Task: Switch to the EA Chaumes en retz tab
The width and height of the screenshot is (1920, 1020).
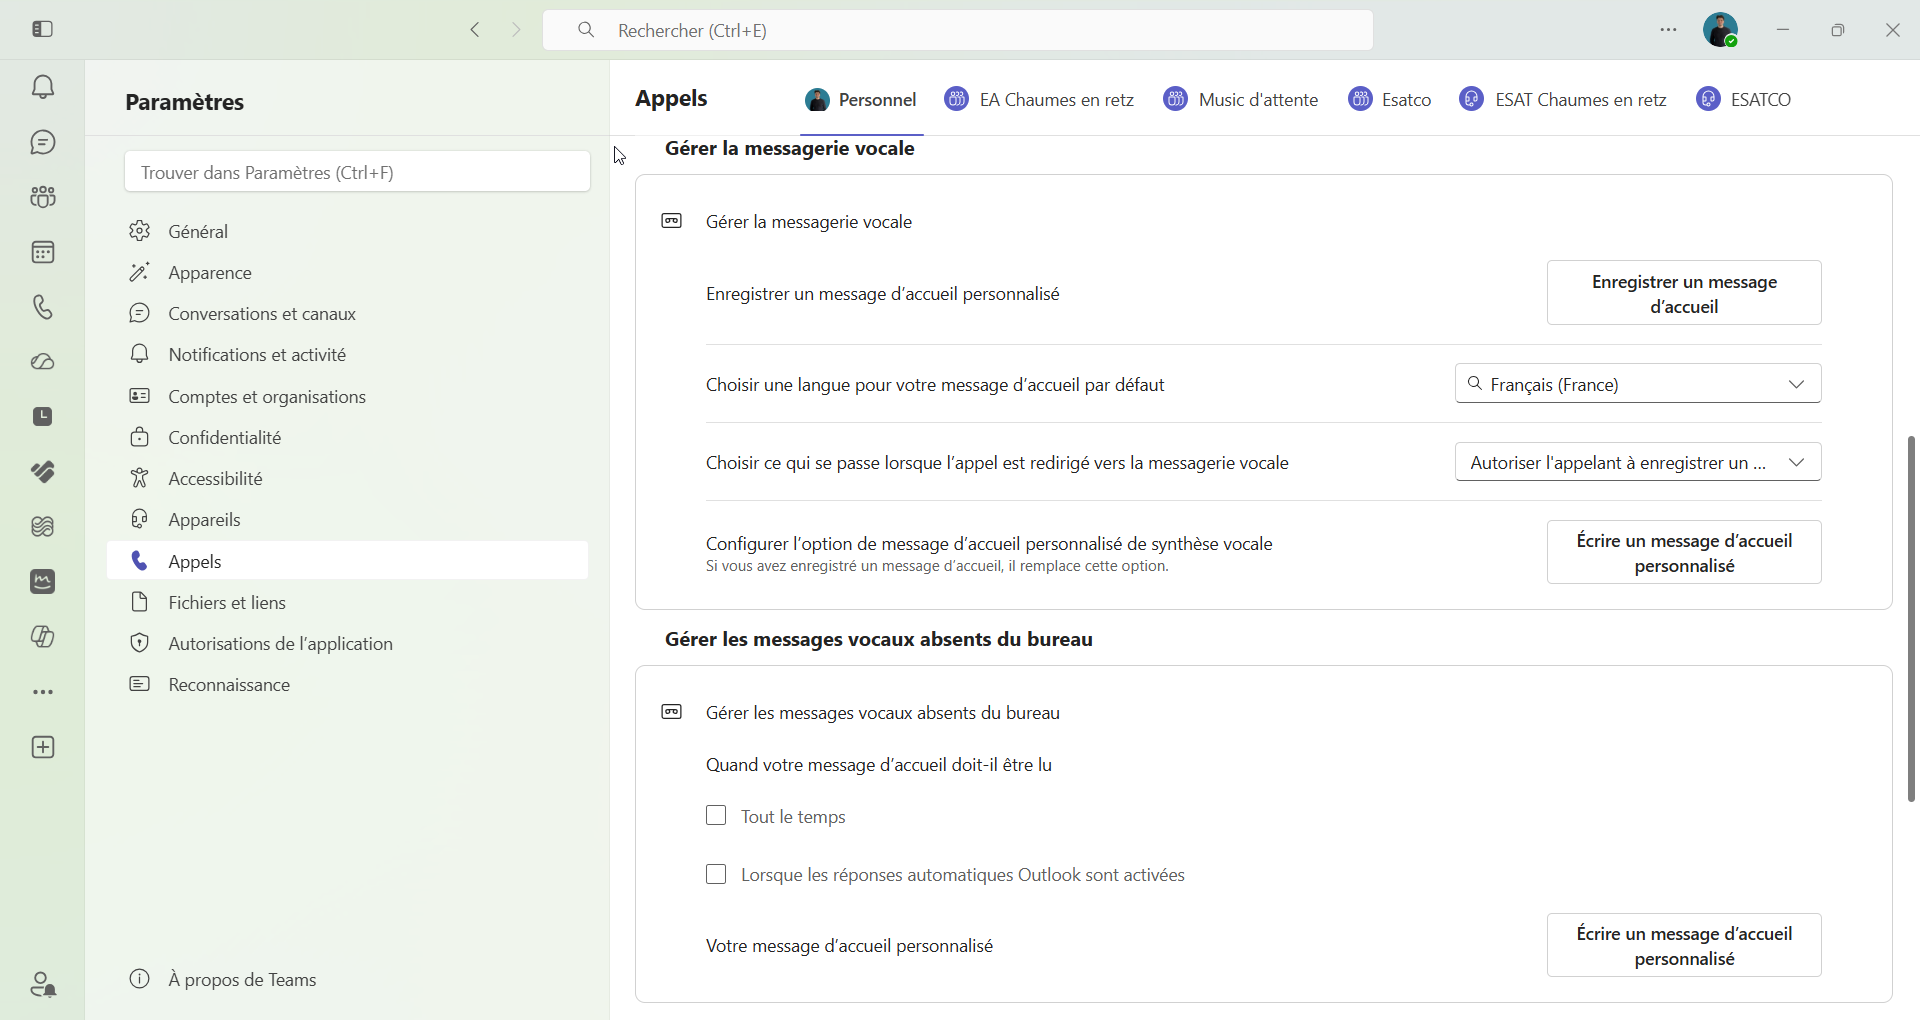Action: tap(1039, 99)
